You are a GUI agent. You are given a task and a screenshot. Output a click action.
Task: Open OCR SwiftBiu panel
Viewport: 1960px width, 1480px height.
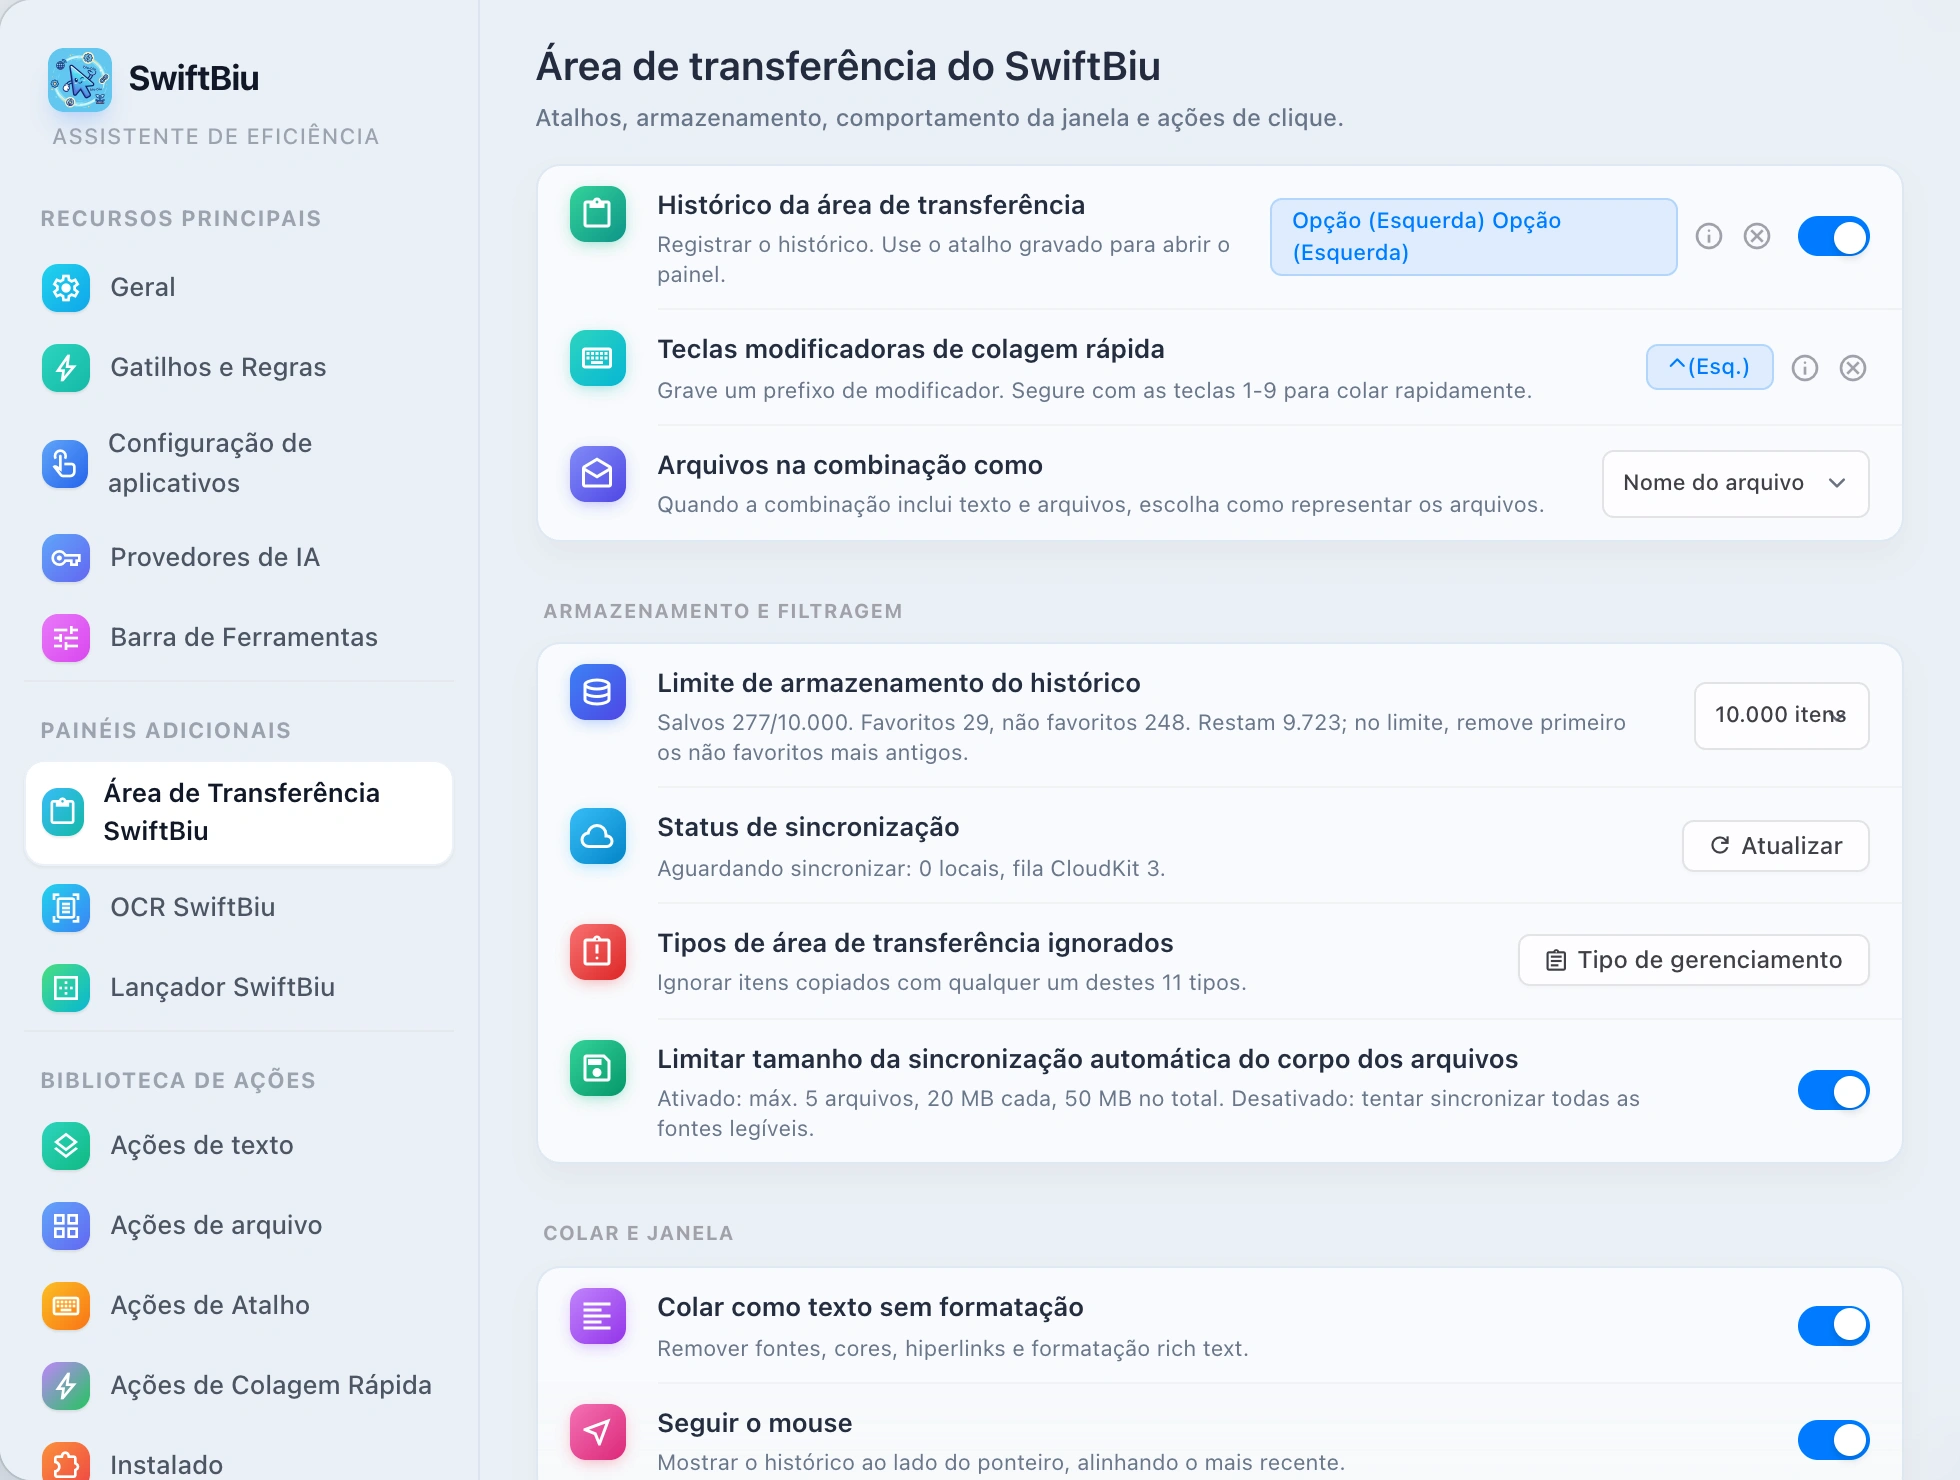[239, 908]
